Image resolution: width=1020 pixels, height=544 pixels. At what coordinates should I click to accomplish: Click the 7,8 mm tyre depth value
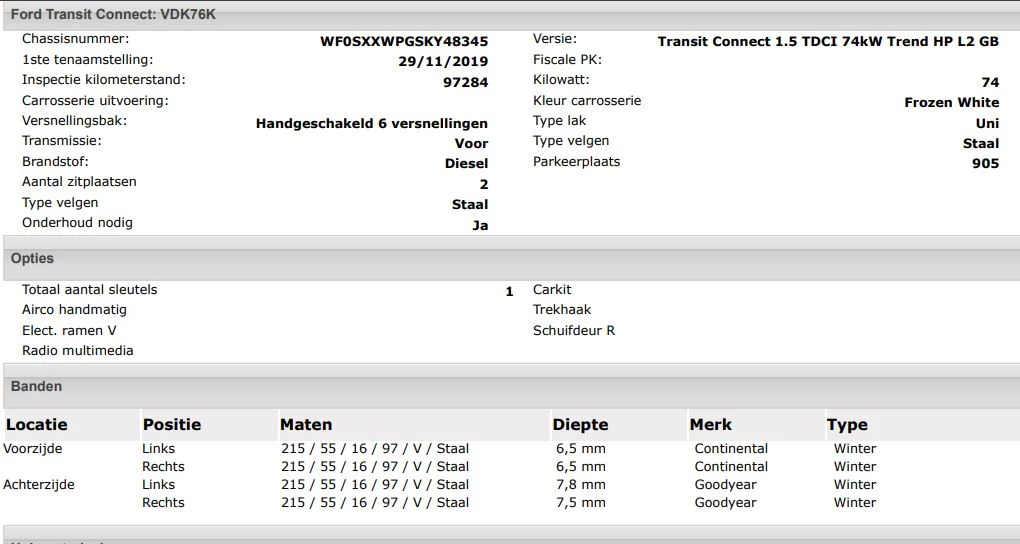coord(581,485)
